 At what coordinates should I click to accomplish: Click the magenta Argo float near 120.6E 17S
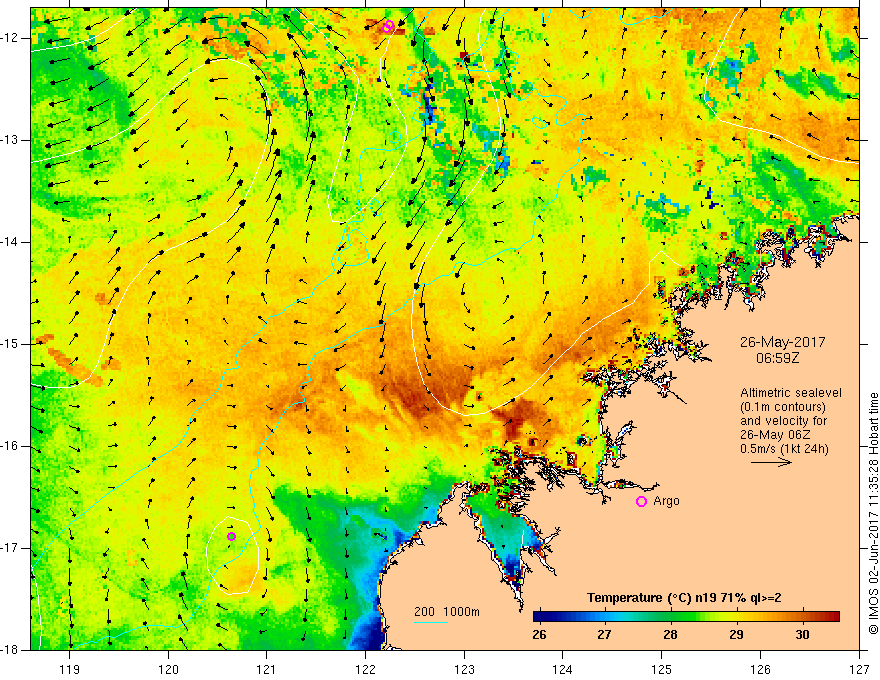click(x=231, y=536)
